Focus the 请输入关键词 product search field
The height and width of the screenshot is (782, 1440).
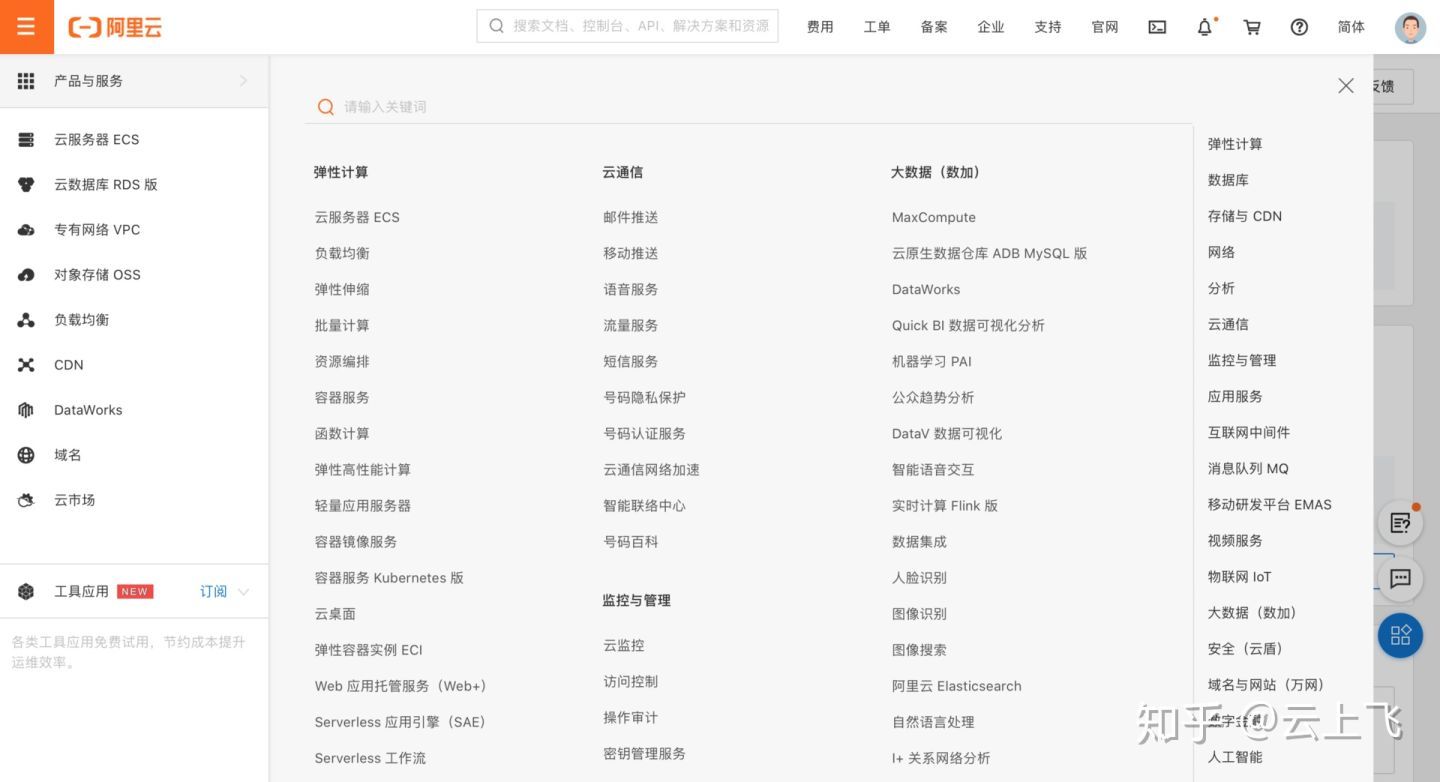tap(748, 107)
